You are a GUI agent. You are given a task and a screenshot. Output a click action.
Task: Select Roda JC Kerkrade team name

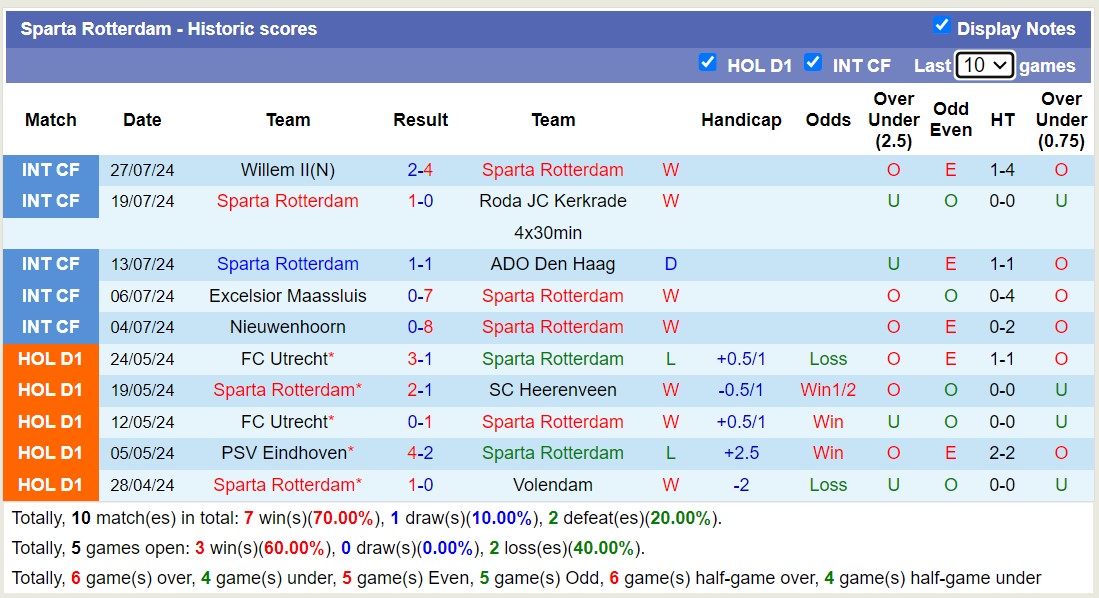click(553, 201)
